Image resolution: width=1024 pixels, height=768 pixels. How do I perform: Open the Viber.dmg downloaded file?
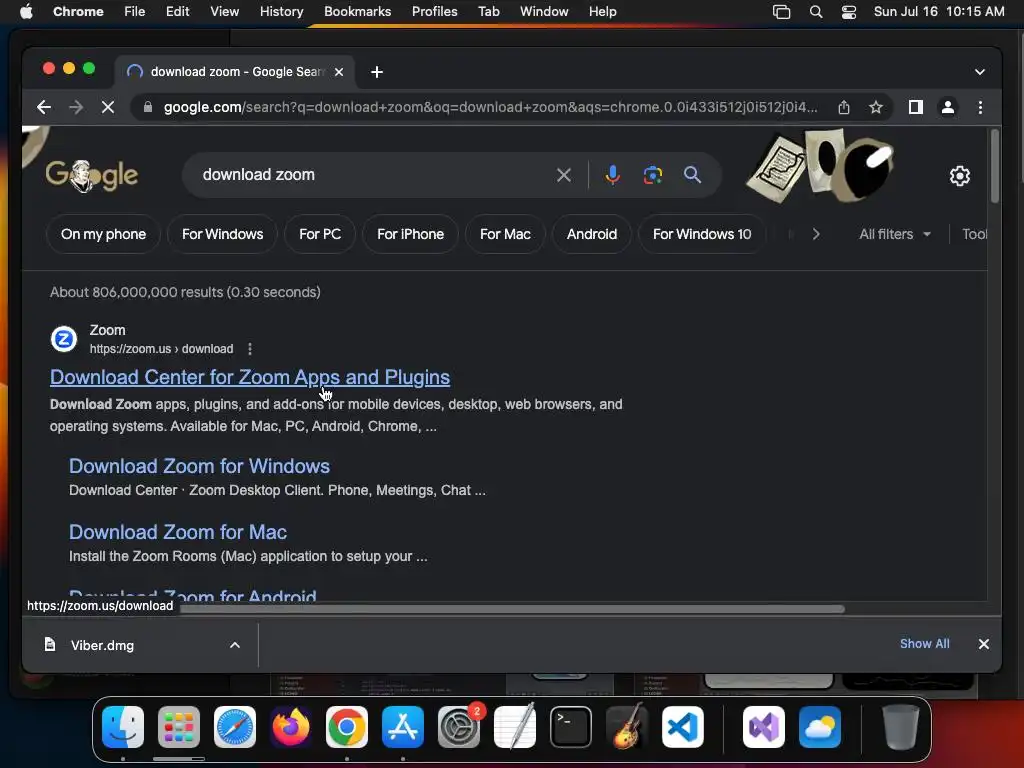pos(103,645)
